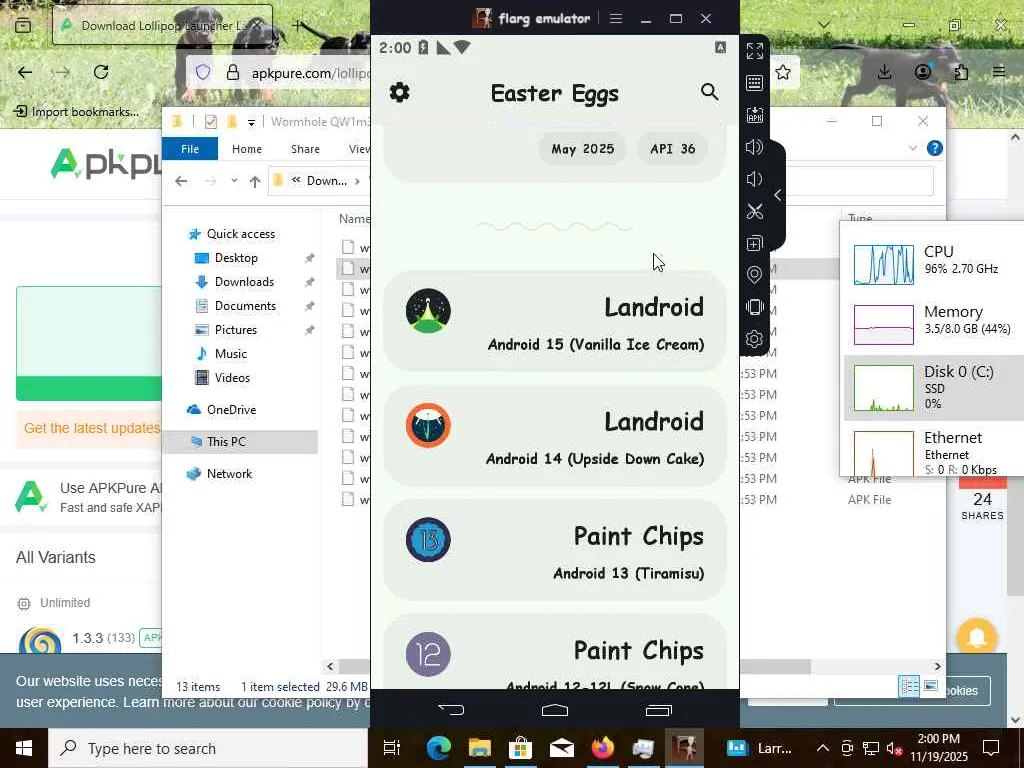Select Documents in navigation pane
The width and height of the screenshot is (1024, 768).
coord(245,306)
